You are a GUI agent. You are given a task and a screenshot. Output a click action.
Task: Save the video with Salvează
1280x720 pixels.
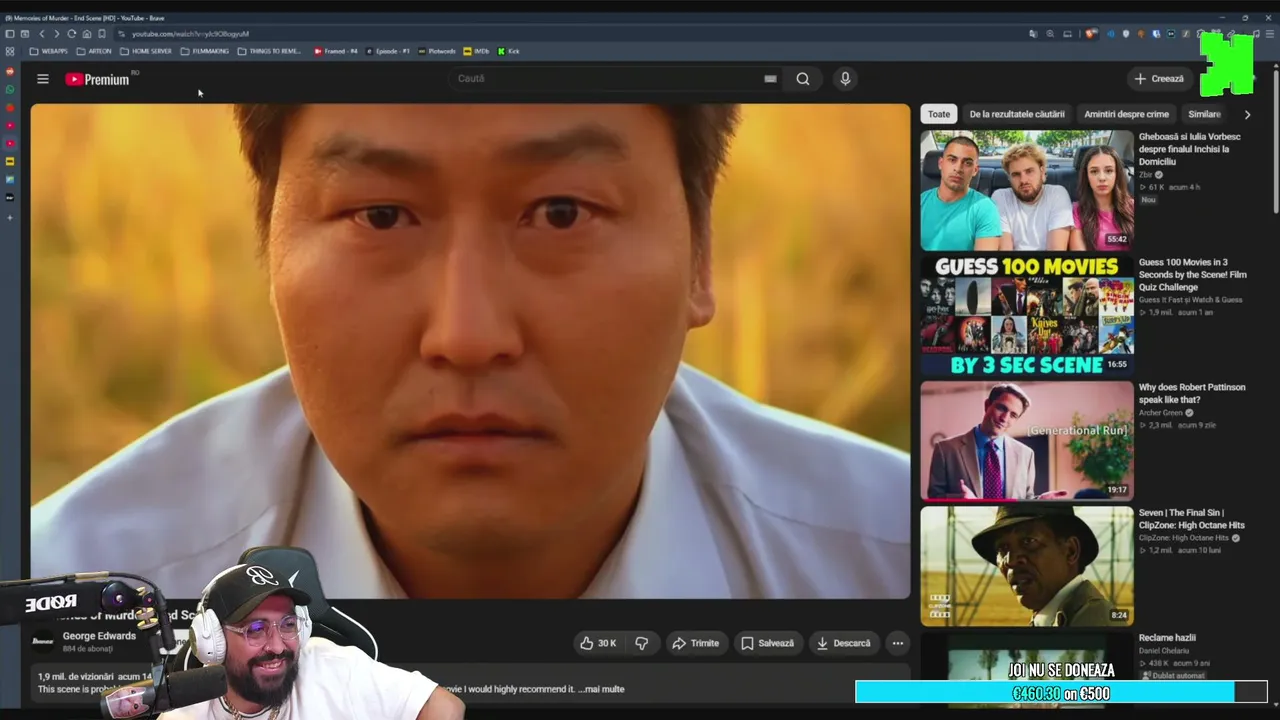767,643
